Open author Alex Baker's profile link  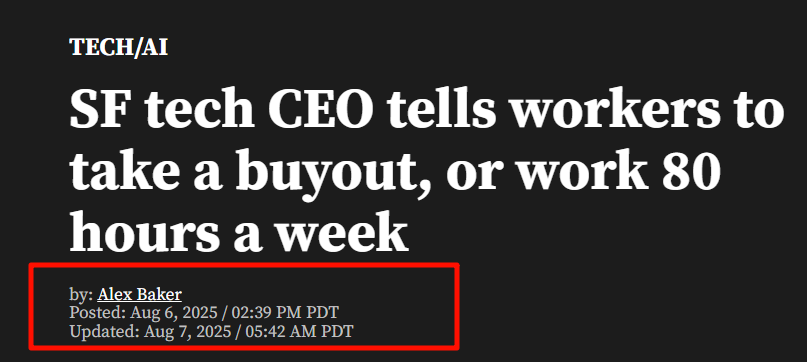(x=139, y=295)
